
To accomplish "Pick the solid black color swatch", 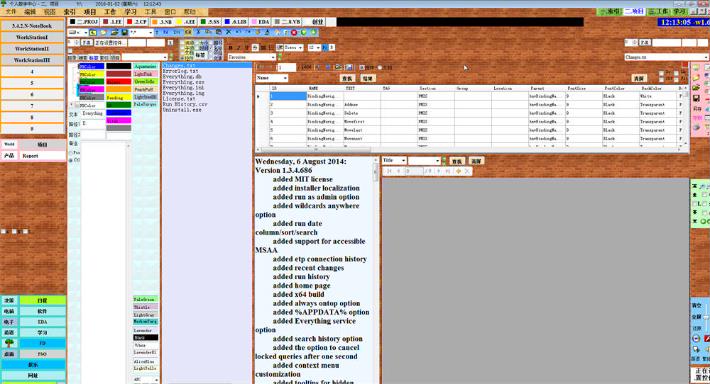I will [x=119, y=66].
